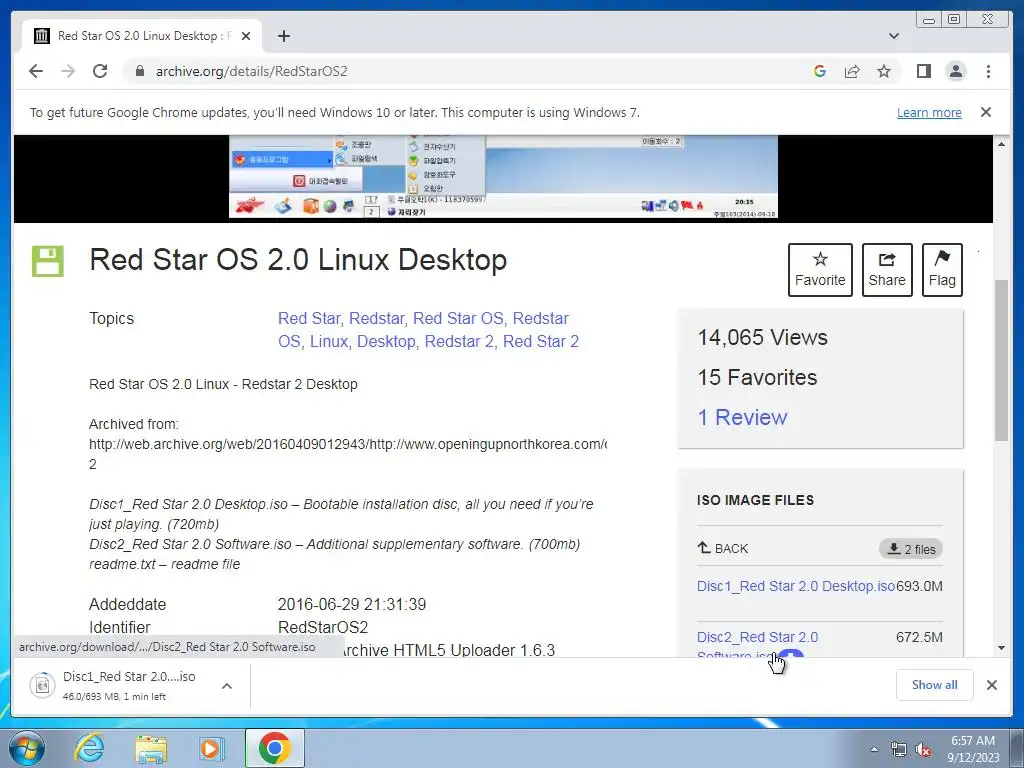Open the Google search icon in address bar
The image size is (1024, 768).
click(820, 71)
